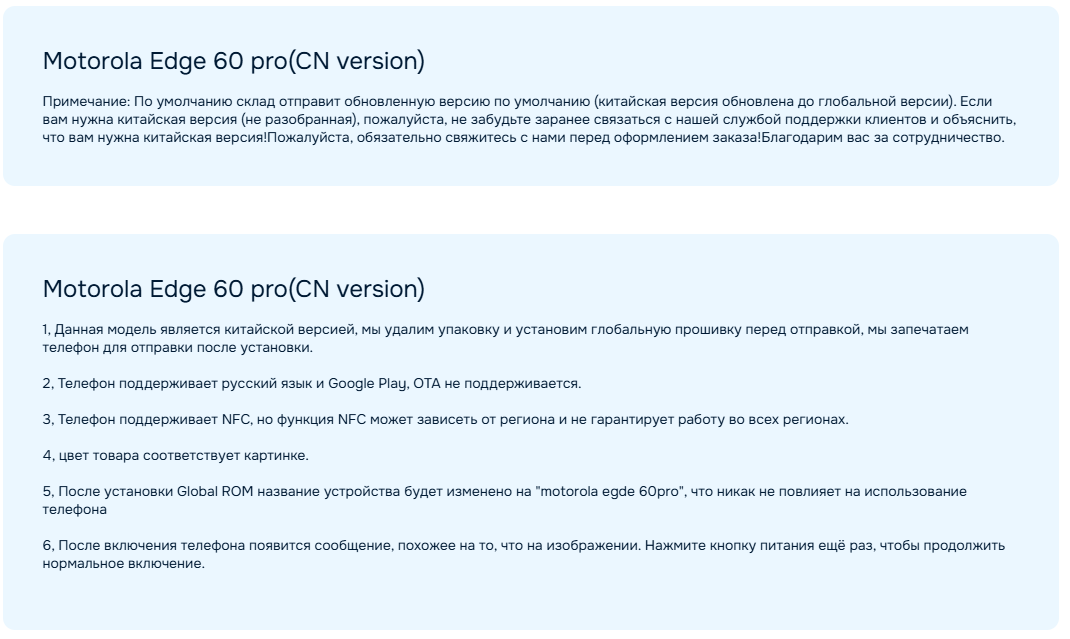Screen dimensions: 1070x639
Task: Click 'телефон для отправки после установки' line
Action: (177, 347)
